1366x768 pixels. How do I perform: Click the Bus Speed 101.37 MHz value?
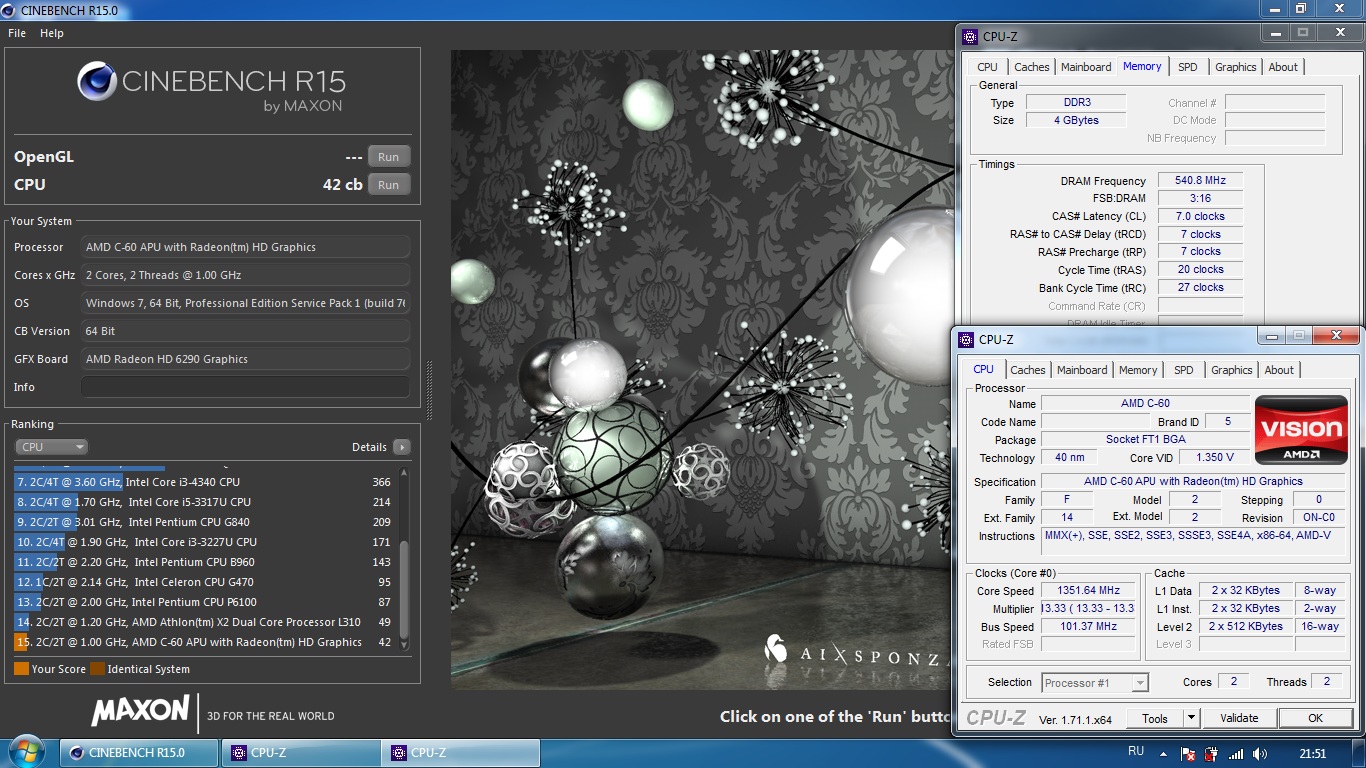tap(1088, 627)
